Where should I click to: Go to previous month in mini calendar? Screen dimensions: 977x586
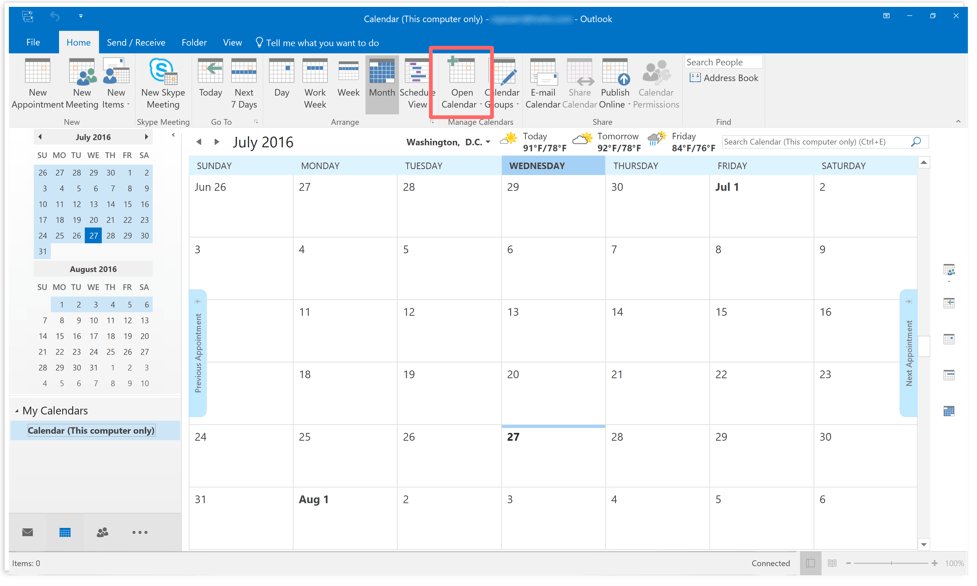coord(40,137)
